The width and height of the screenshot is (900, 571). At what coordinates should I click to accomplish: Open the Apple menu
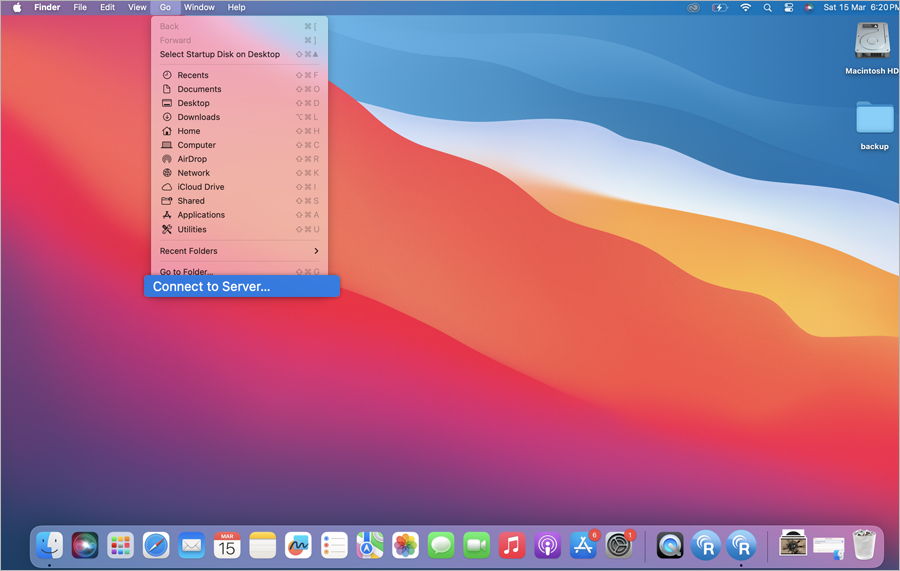coord(17,7)
